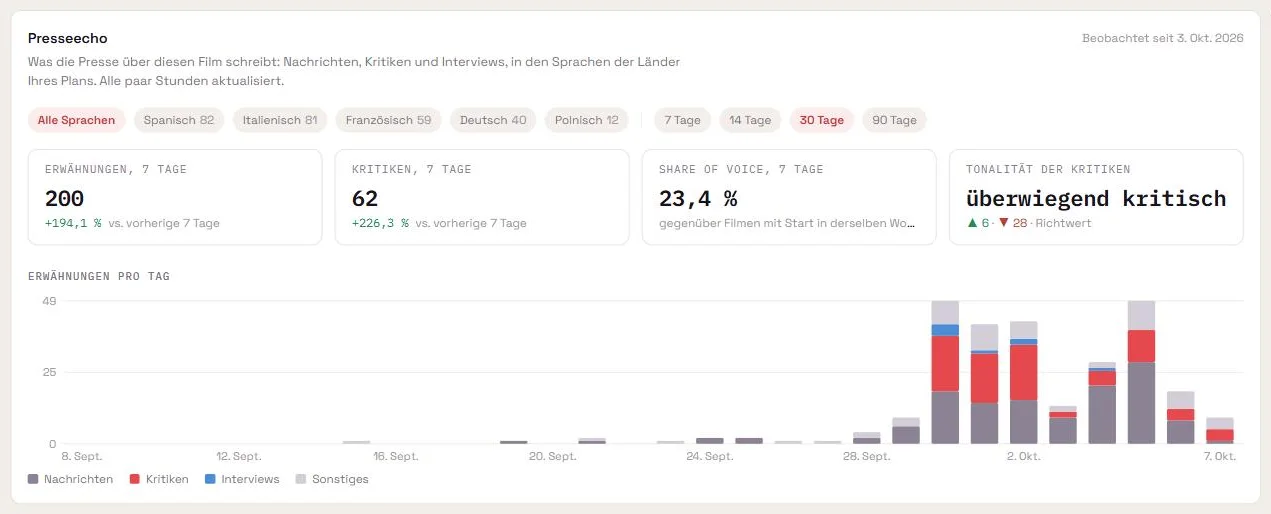Open the Kritiken, 7 Tage card
This screenshot has height=514, width=1271.
pyautogui.click(x=482, y=197)
